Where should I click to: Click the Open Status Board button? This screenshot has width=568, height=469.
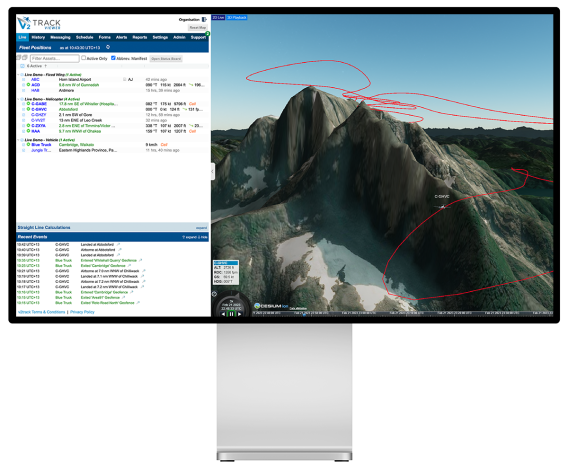click(x=166, y=58)
